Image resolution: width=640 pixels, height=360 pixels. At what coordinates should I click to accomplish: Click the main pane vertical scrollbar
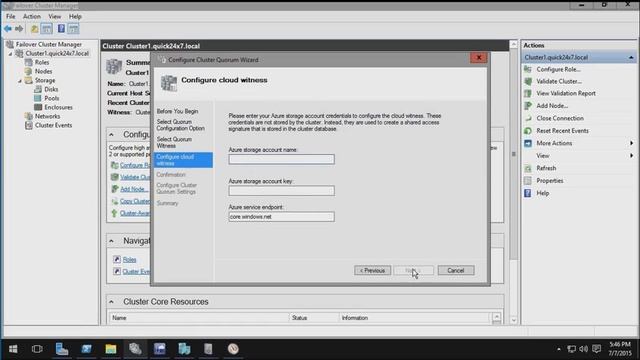tap(513, 154)
